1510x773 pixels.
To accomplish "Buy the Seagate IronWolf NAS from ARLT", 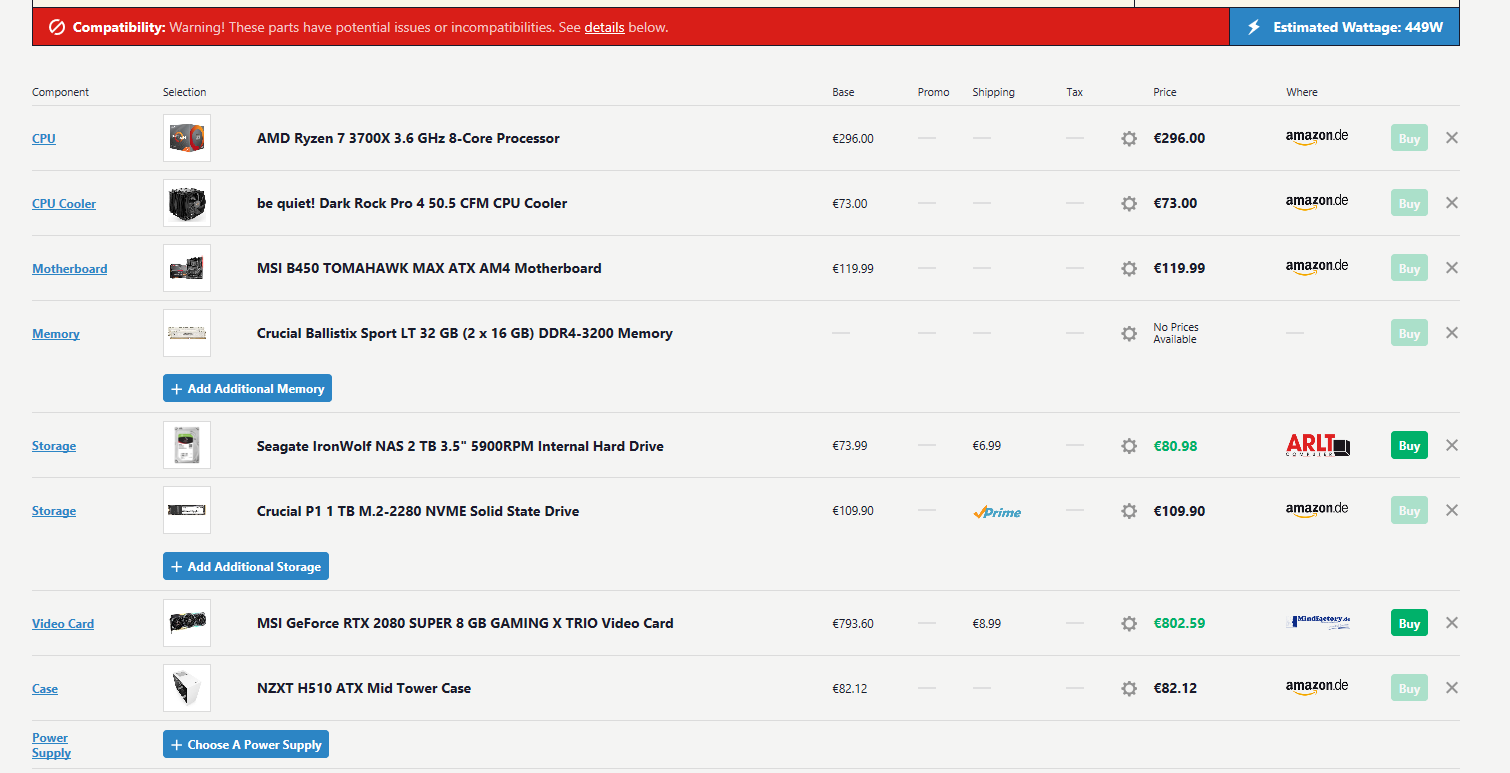I will tap(1409, 445).
